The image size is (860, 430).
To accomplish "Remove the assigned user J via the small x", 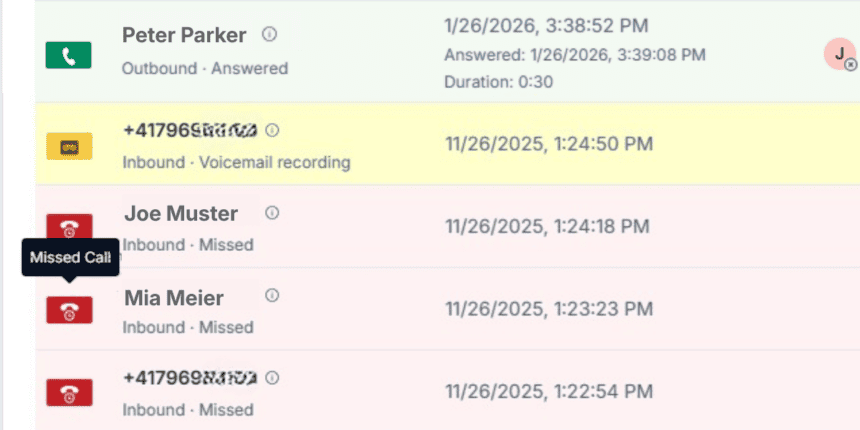I will (x=850, y=65).
